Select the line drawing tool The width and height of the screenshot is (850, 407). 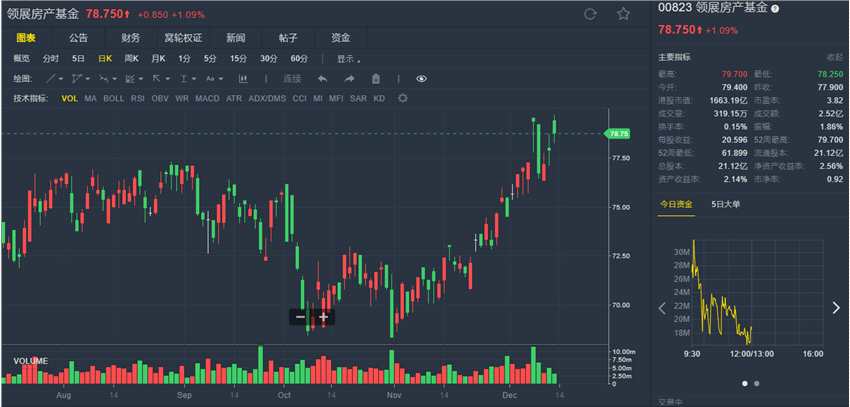50,79
